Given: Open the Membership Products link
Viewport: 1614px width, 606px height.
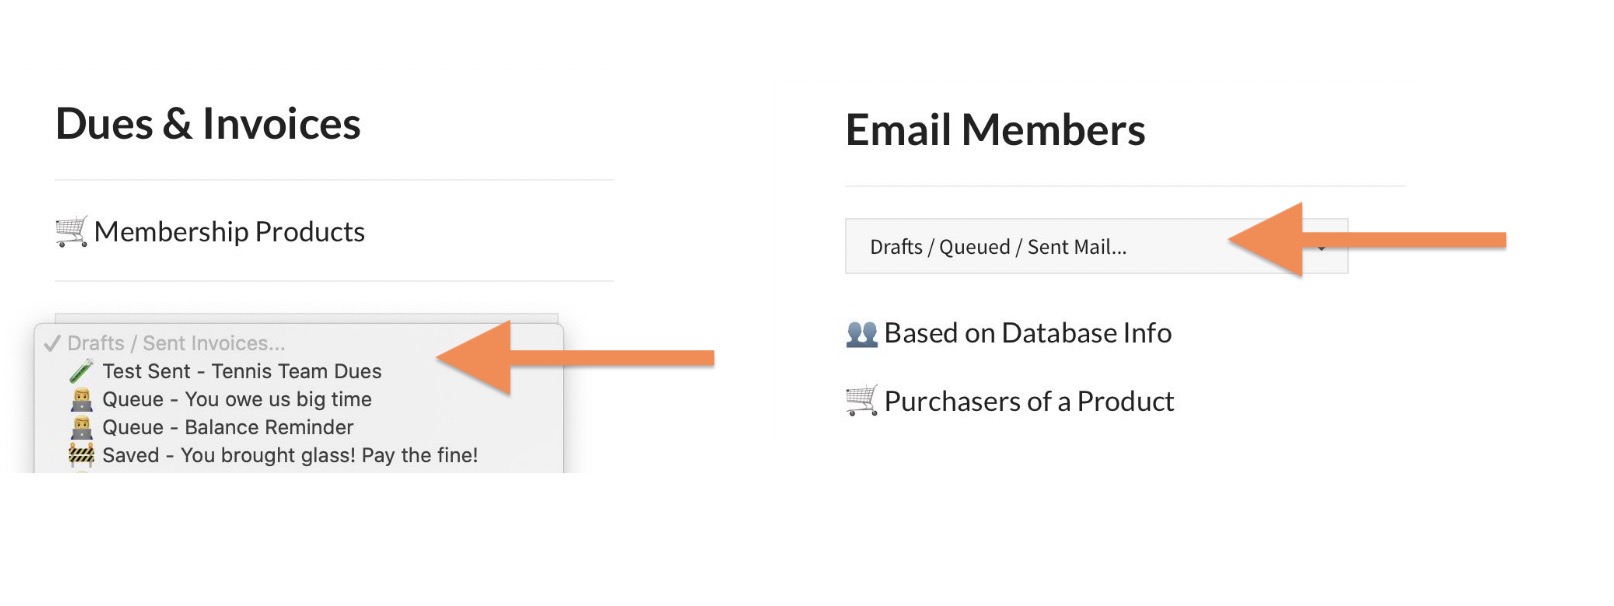Looking at the screenshot, I should [229, 232].
